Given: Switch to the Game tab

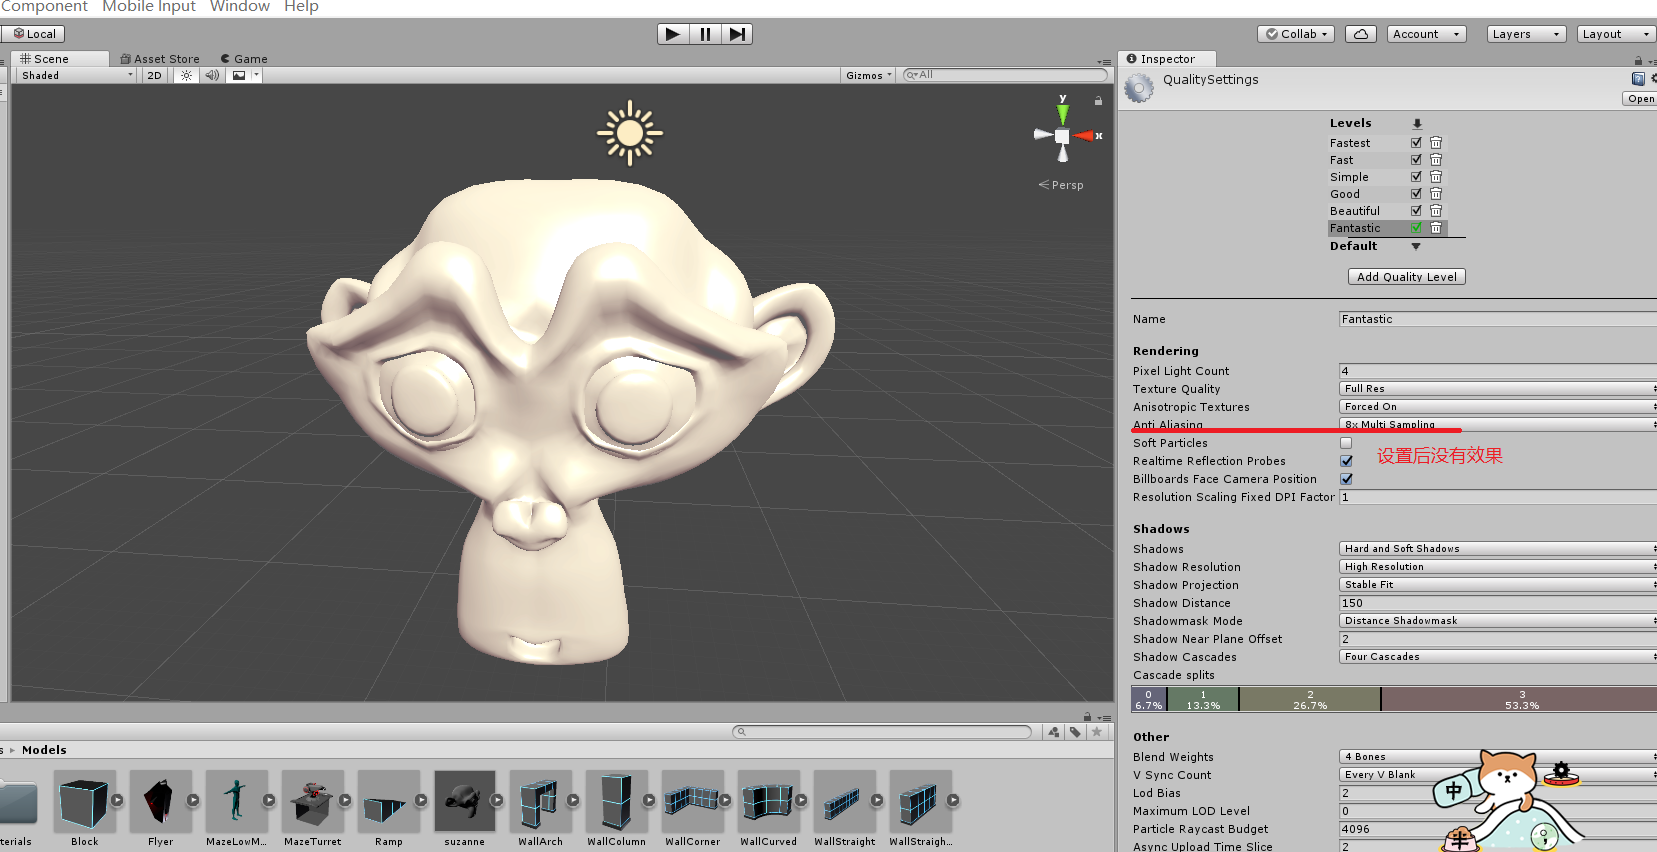Looking at the screenshot, I should tap(244, 59).
